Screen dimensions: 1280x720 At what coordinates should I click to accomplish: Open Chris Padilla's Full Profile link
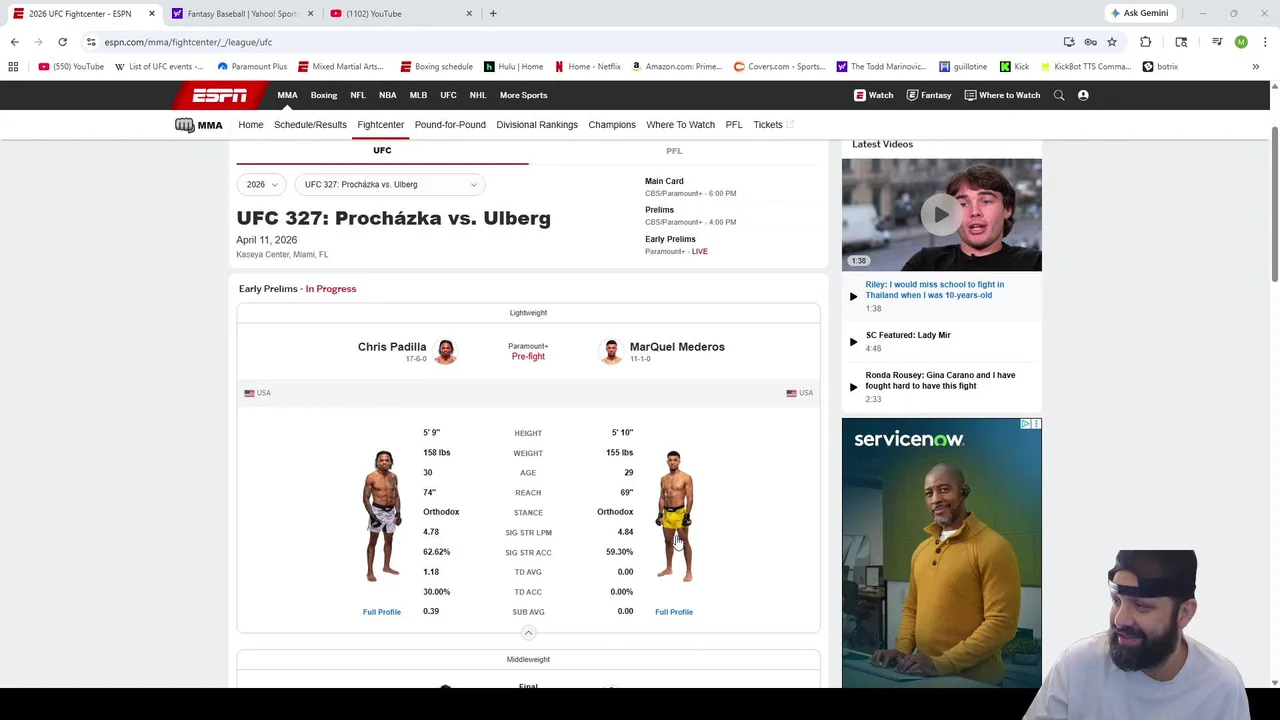382,612
